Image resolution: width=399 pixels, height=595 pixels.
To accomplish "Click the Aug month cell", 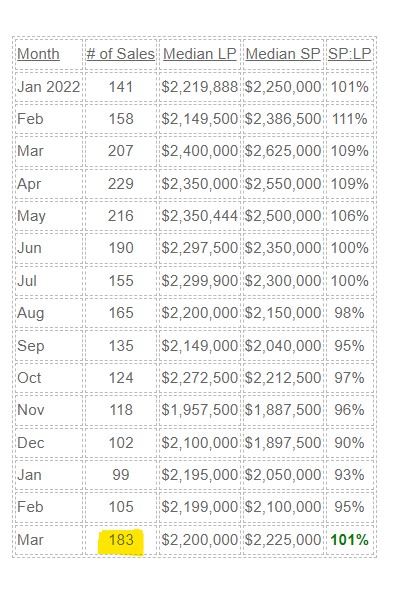I will 31,313.
